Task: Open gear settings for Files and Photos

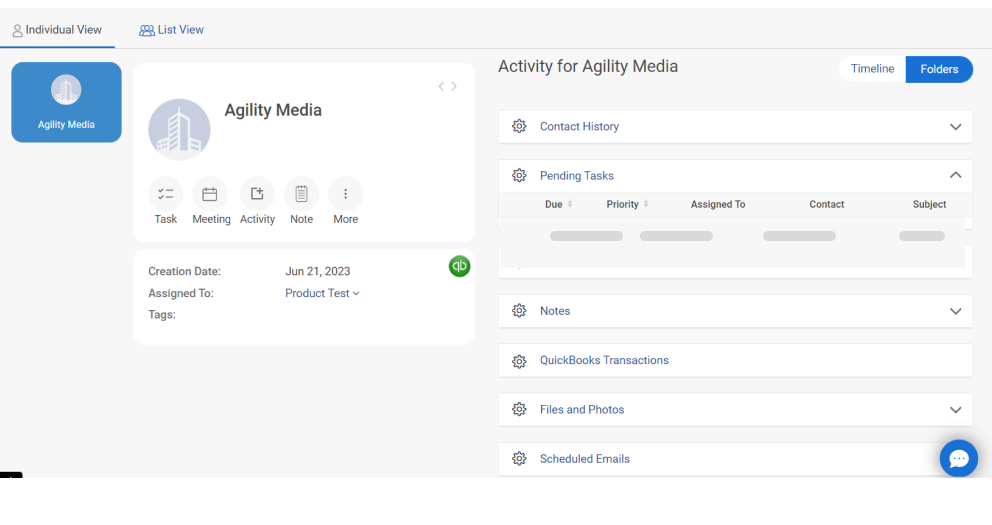Action: point(519,409)
